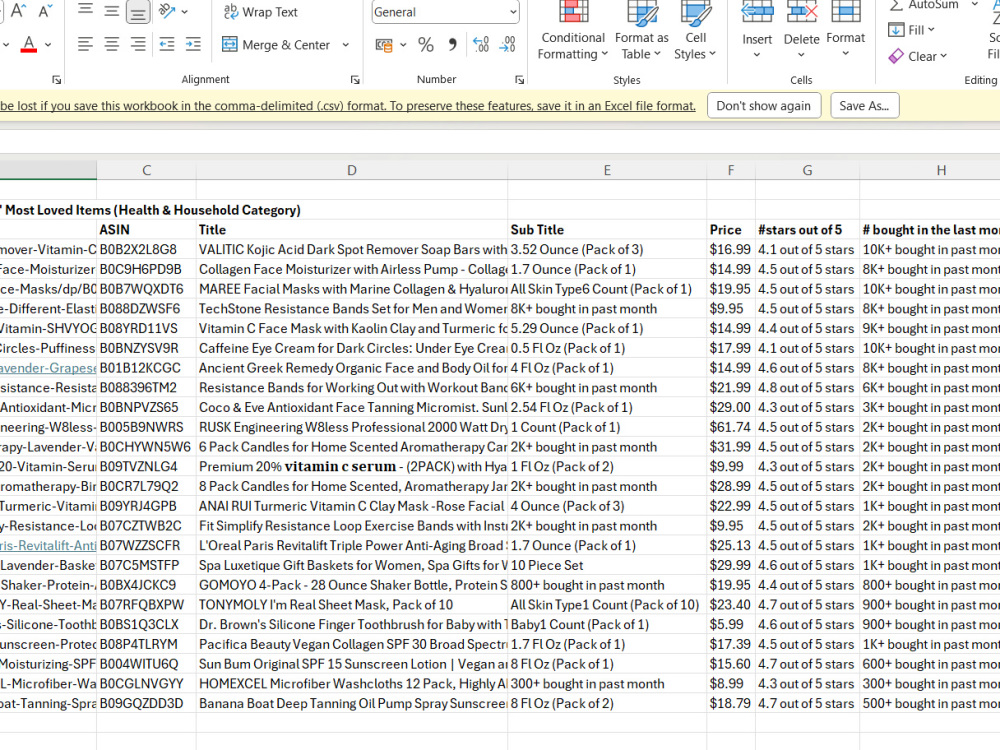
Task: Select the #stars out of 5 header cell
Action: [807, 230]
